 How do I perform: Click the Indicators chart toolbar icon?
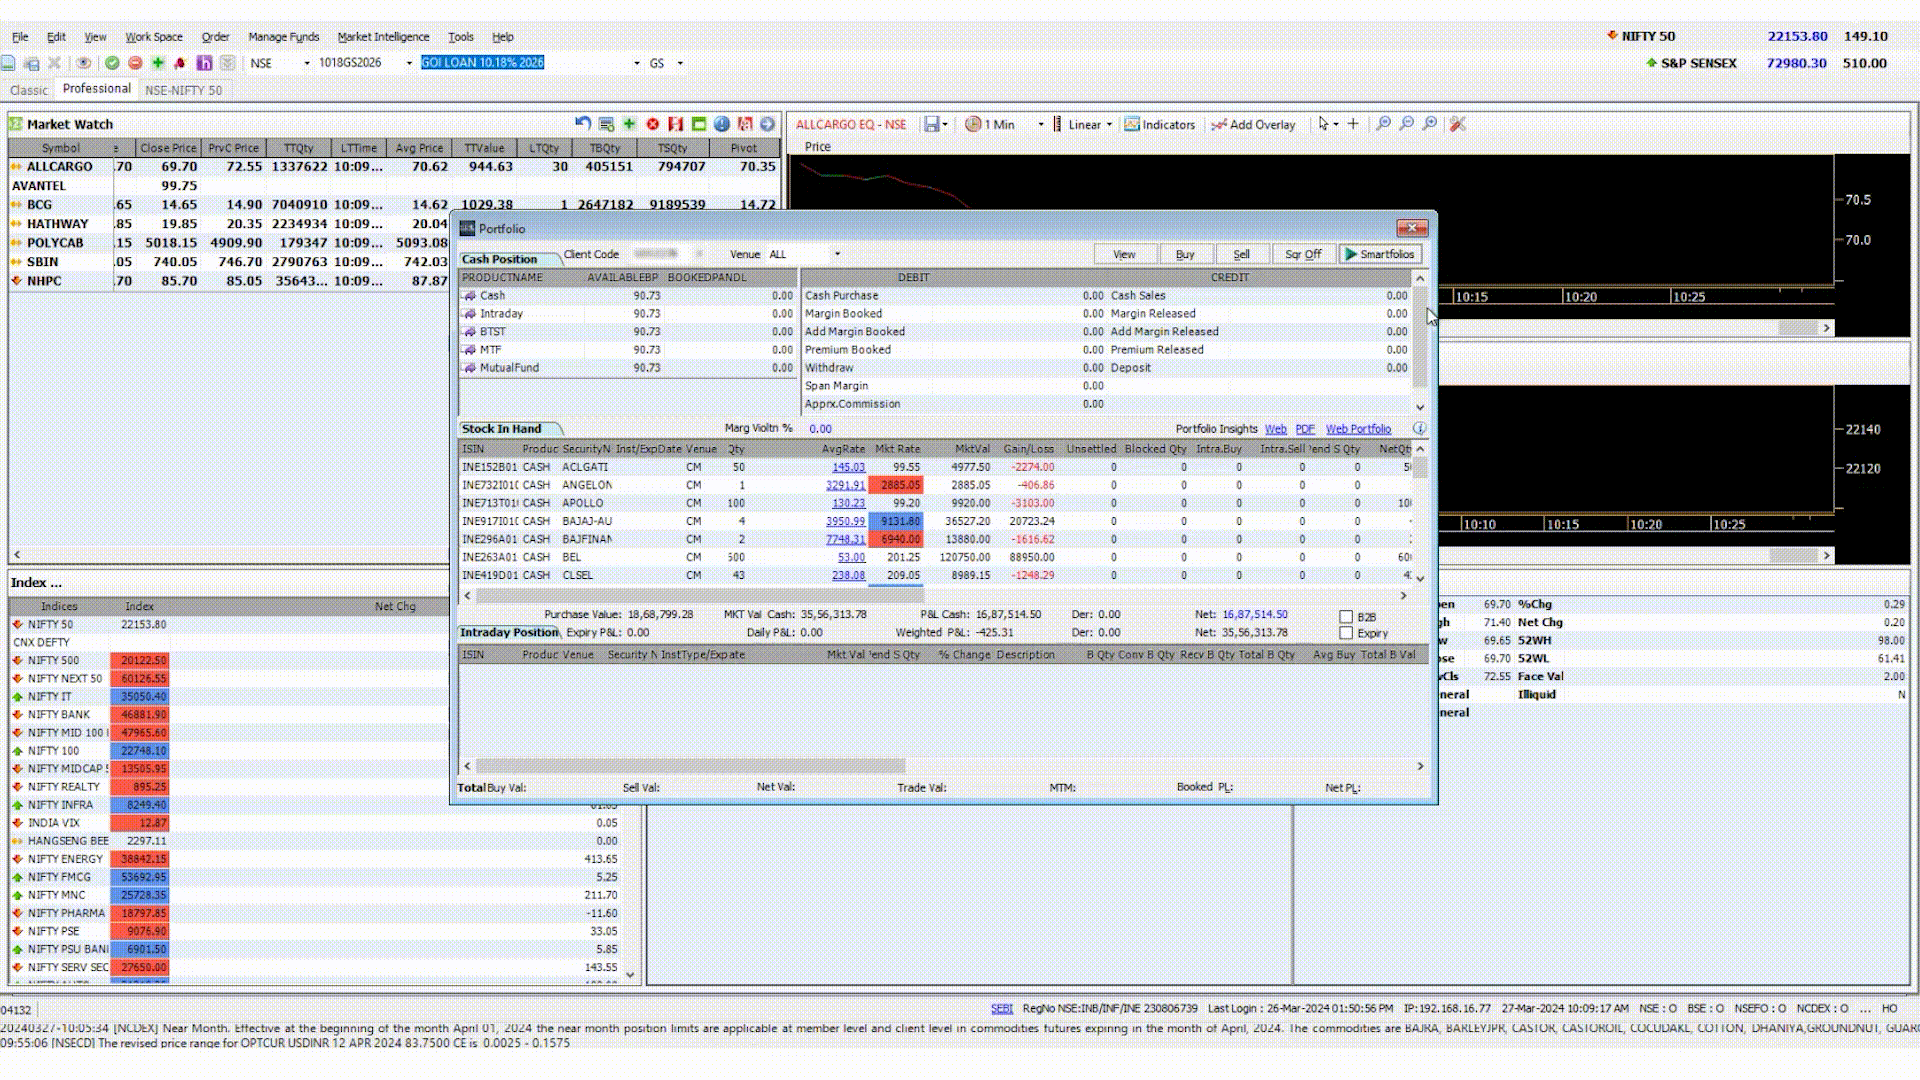click(1159, 124)
